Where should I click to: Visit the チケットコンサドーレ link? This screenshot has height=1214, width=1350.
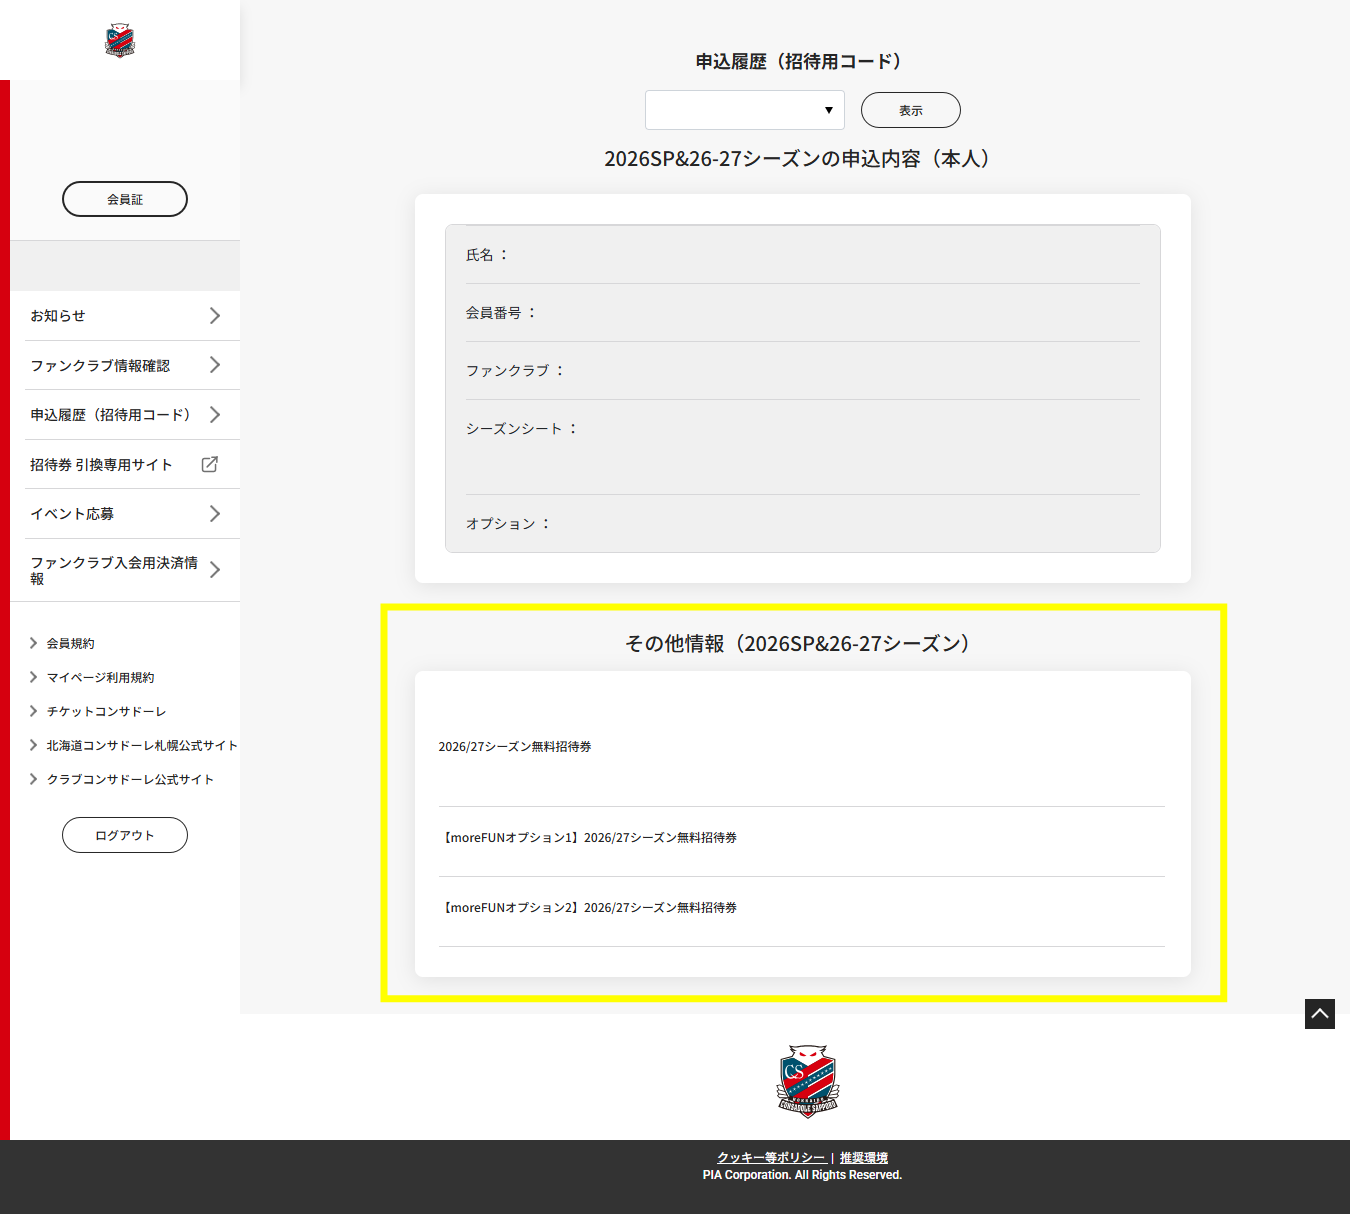pos(106,711)
